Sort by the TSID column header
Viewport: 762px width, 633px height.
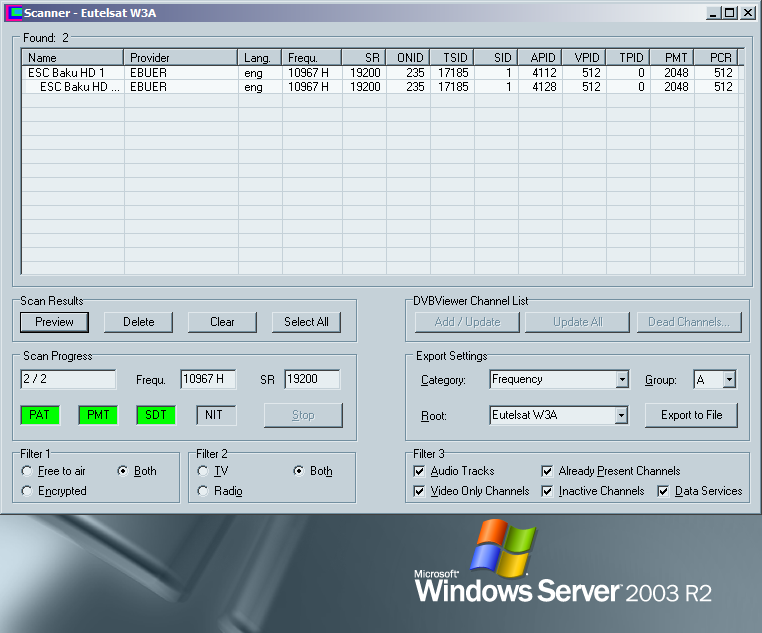(452, 57)
